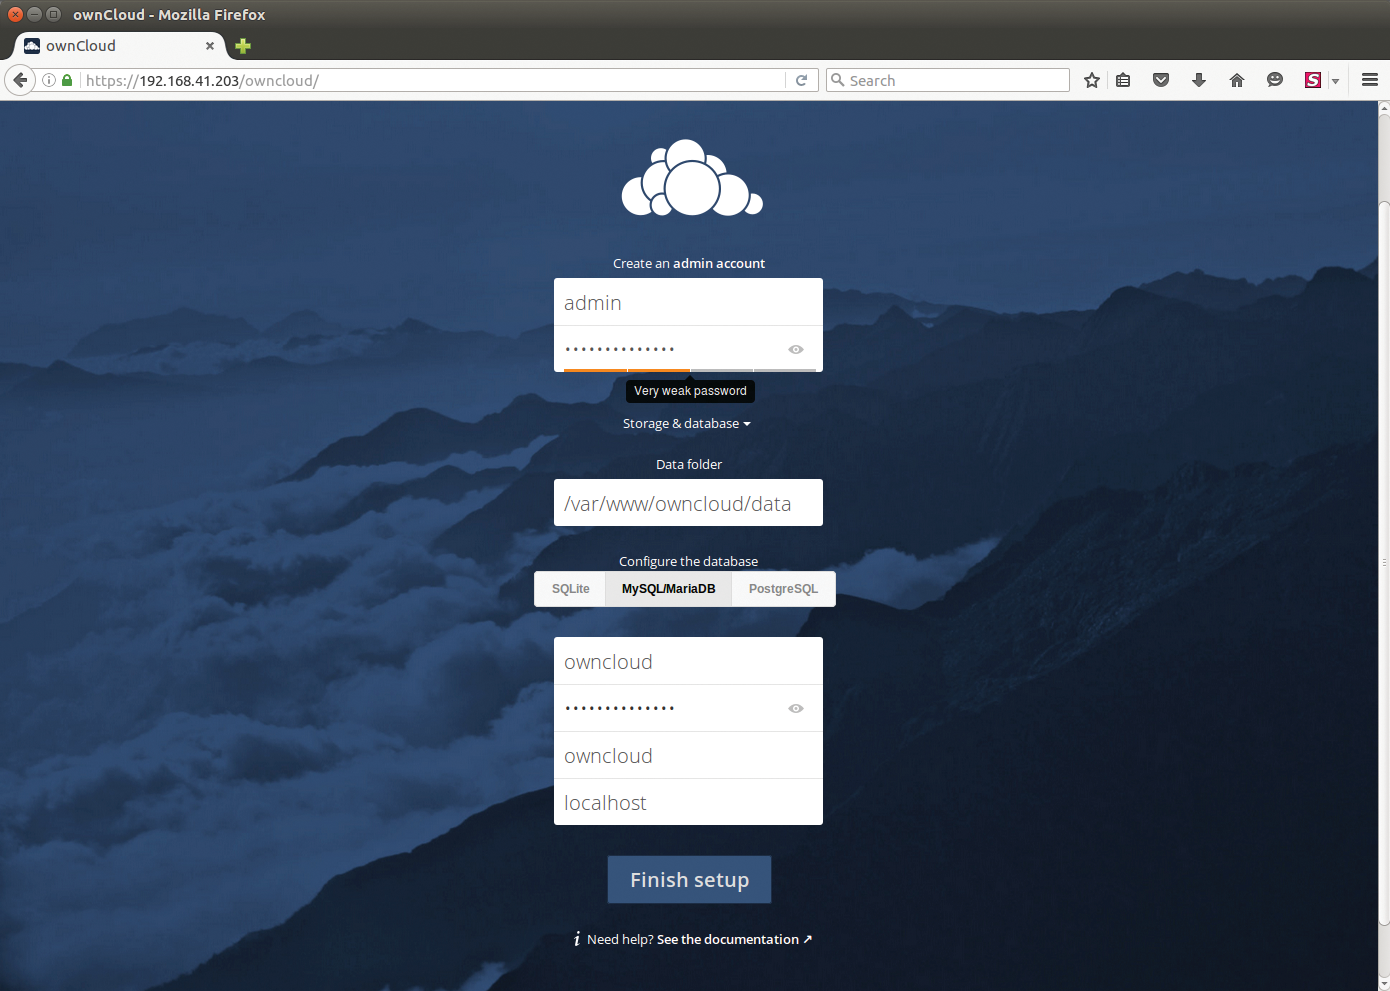The image size is (1390, 991).
Task: Open the search bar magnifier dropdown
Action: [x=839, y=80]
